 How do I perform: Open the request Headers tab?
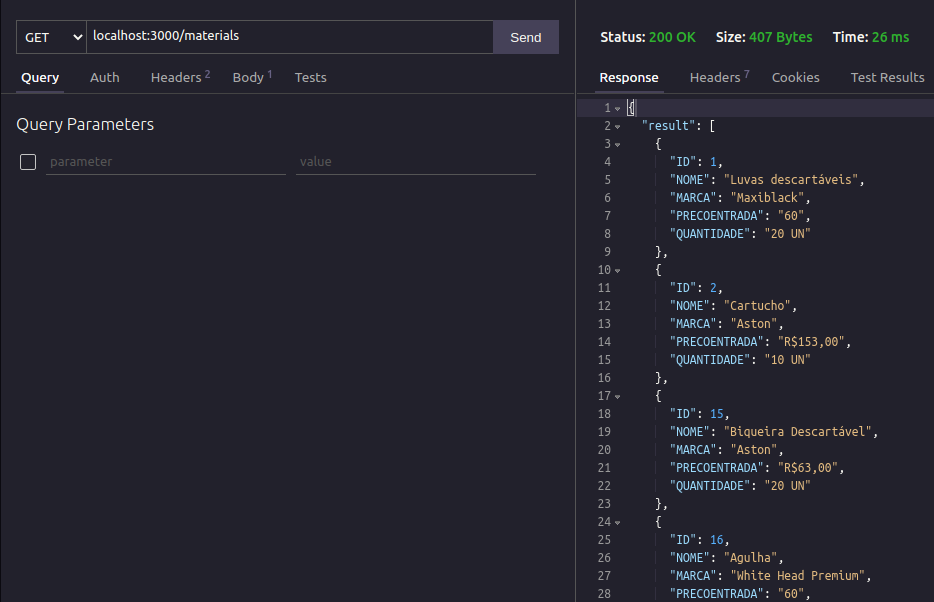[175, 77]
